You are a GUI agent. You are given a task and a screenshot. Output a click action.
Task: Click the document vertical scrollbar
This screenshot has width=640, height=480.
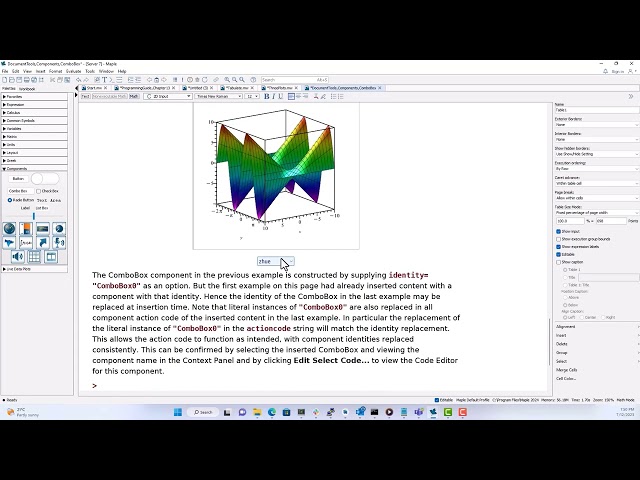[x=550, y=342]
